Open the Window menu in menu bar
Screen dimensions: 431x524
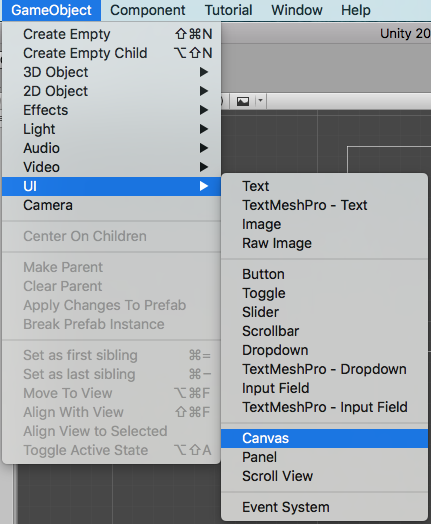pyautogui.click(x=297, y=10)
